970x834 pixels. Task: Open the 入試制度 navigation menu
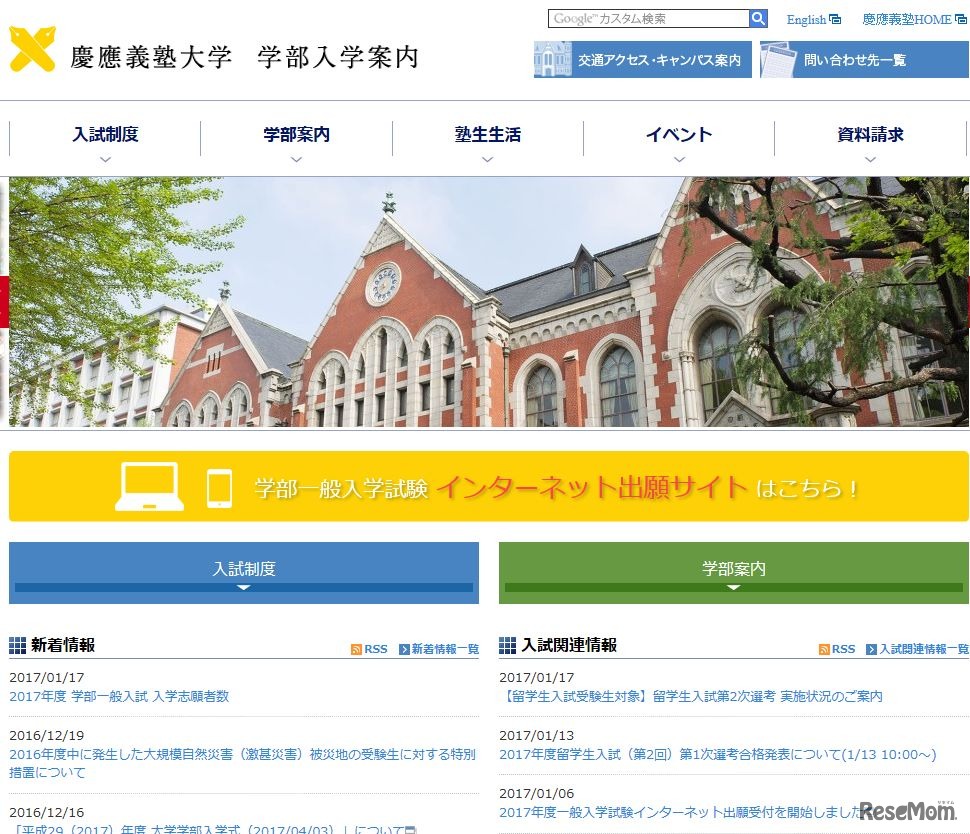(x=105, y=134)
